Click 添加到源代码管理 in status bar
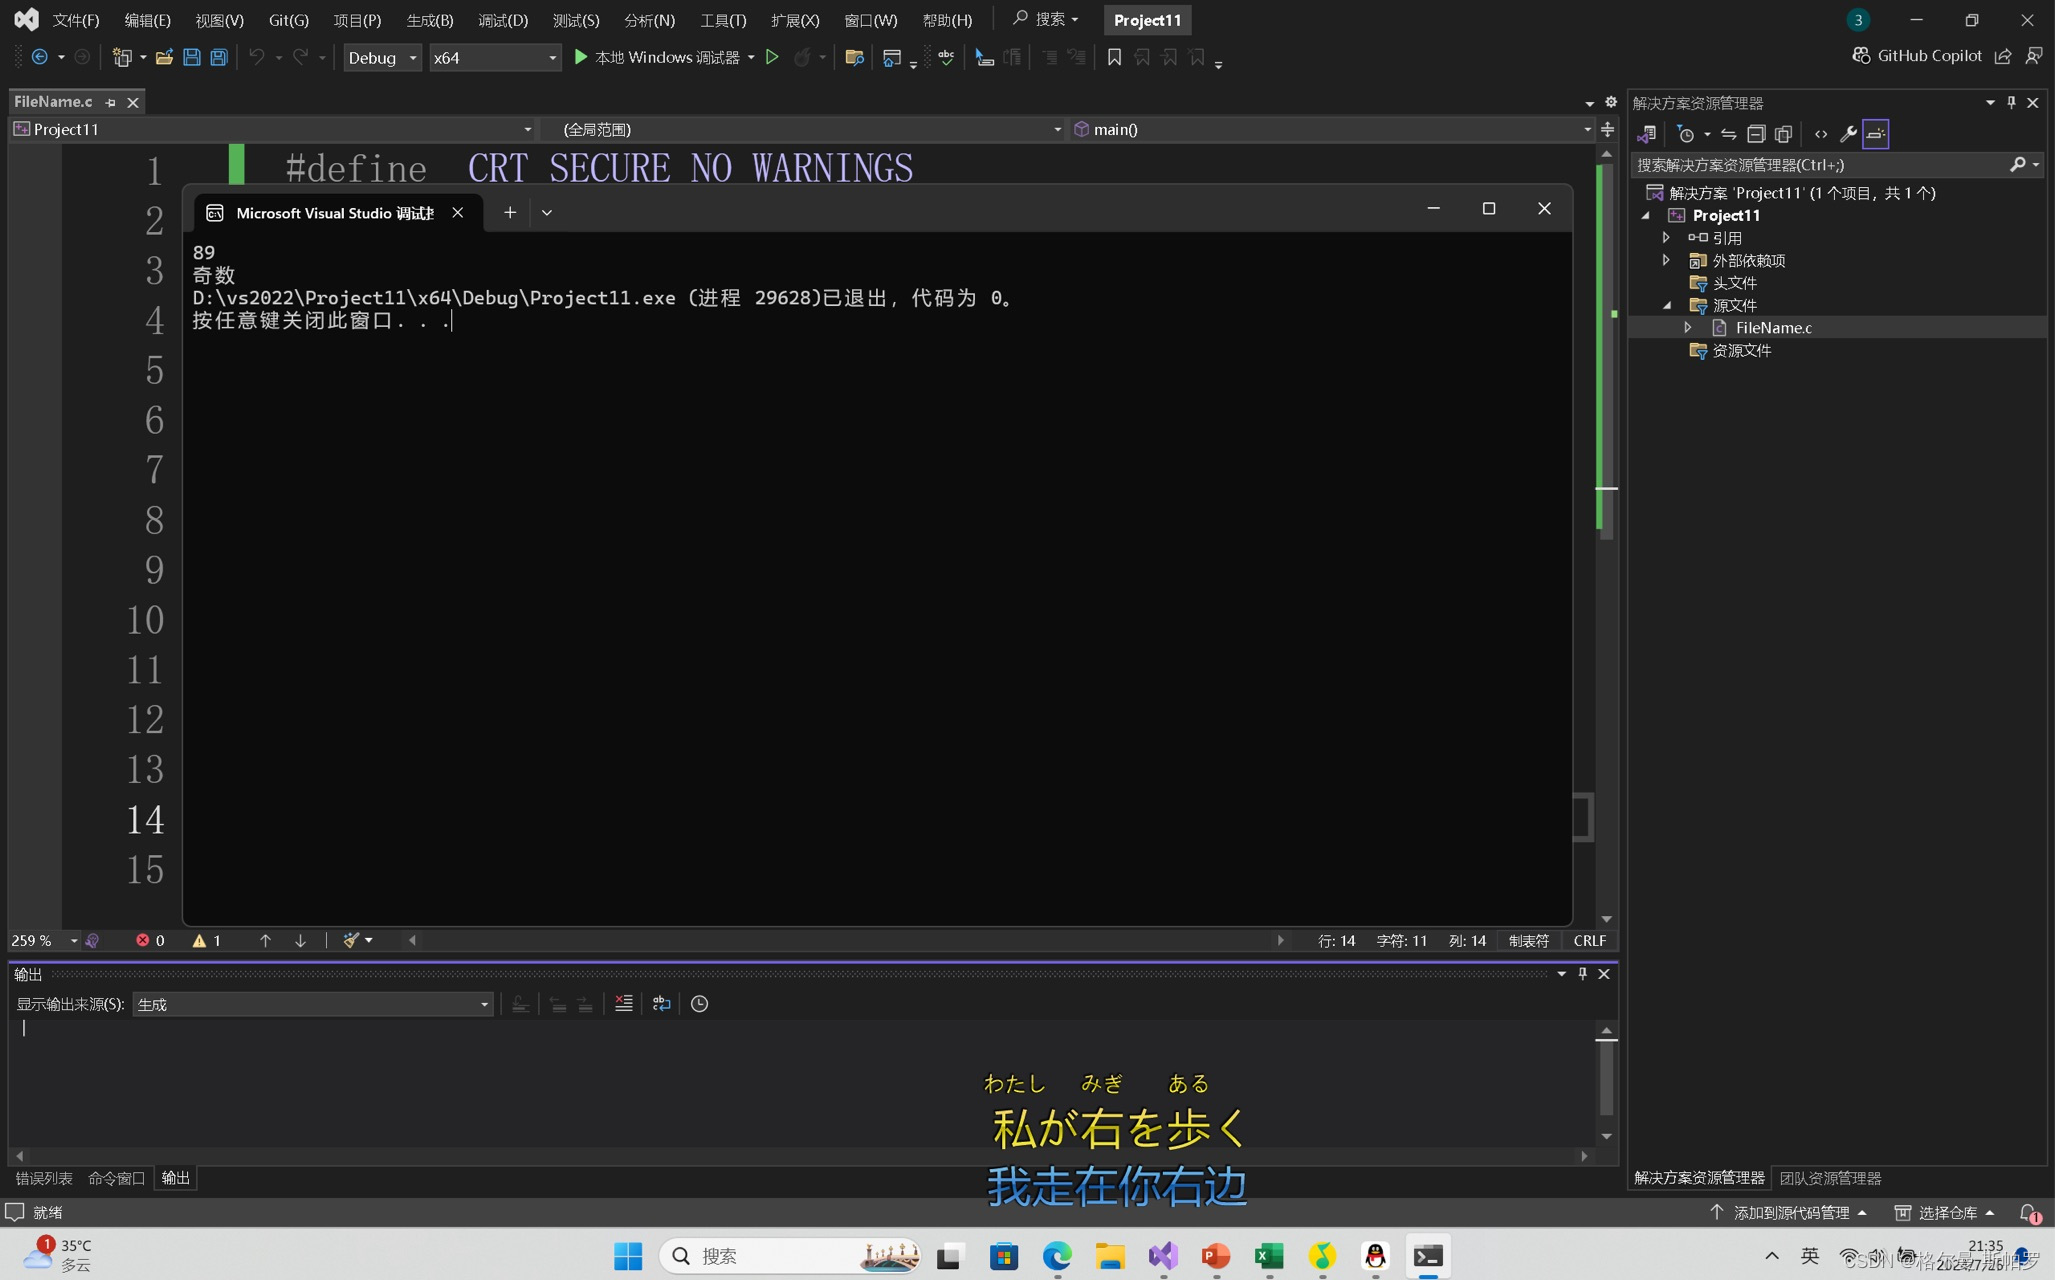2055x1280 pixels. [1790, 1212]
